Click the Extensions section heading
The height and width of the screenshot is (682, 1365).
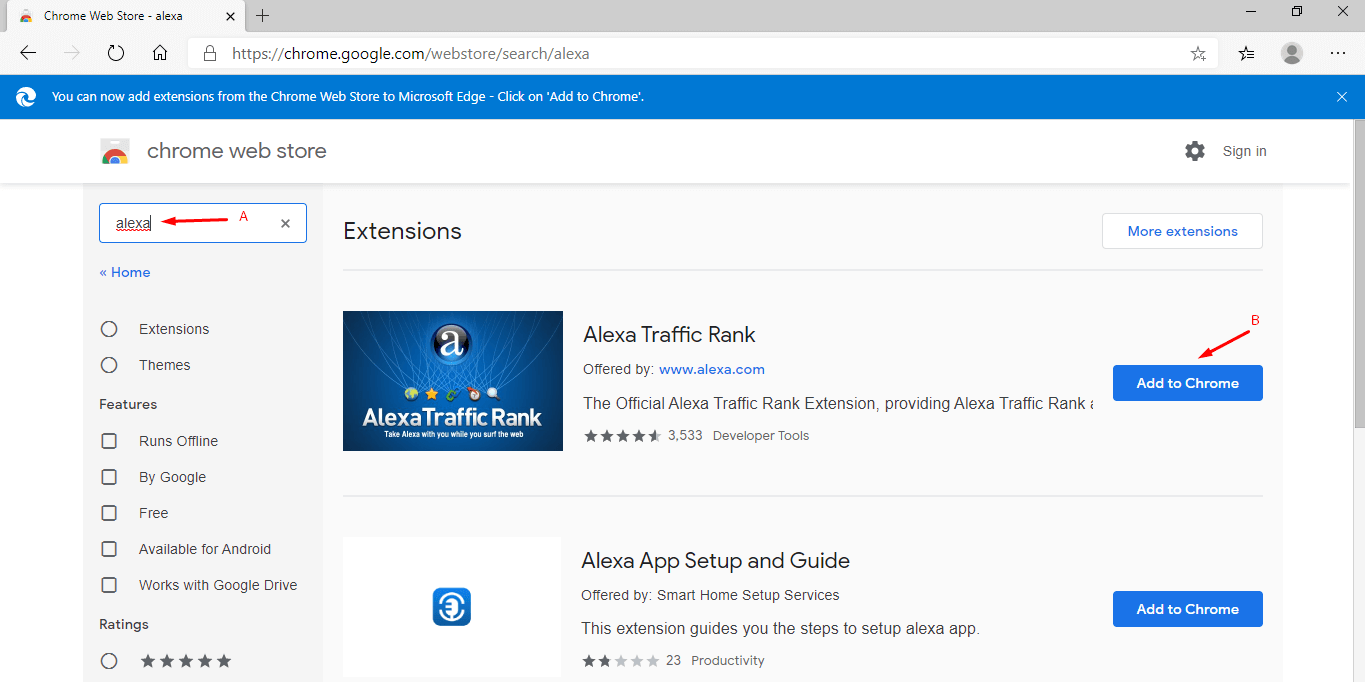[402, 231]
